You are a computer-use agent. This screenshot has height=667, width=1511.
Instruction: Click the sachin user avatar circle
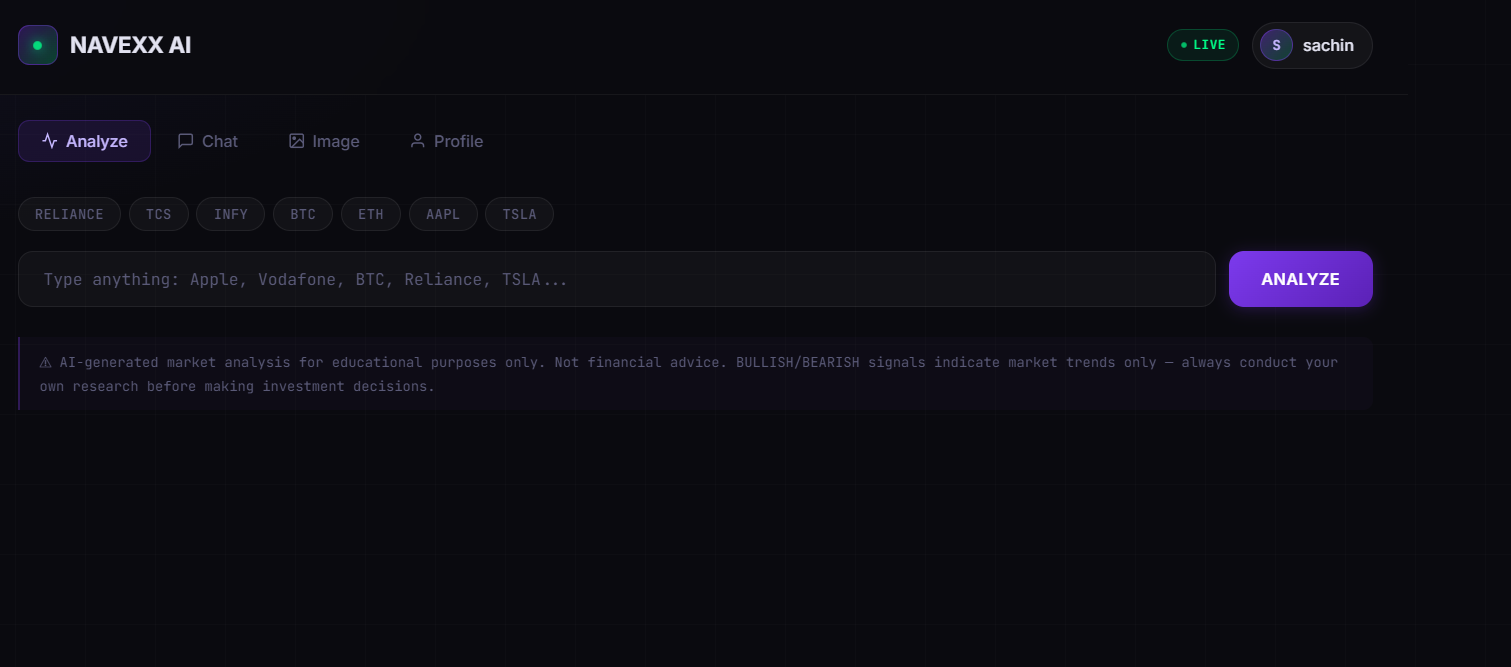point(1276,45)
